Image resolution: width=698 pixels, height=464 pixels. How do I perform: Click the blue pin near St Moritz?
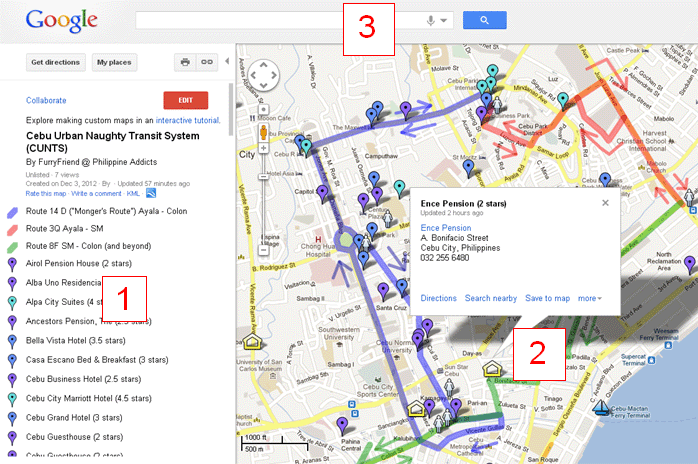click(x=468, y=168)
